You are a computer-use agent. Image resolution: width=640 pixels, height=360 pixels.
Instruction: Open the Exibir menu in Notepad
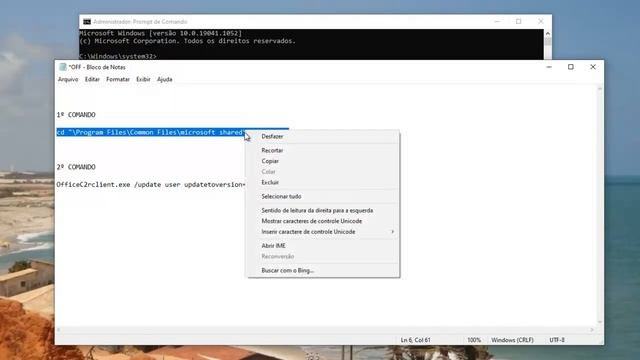(143, 79)
